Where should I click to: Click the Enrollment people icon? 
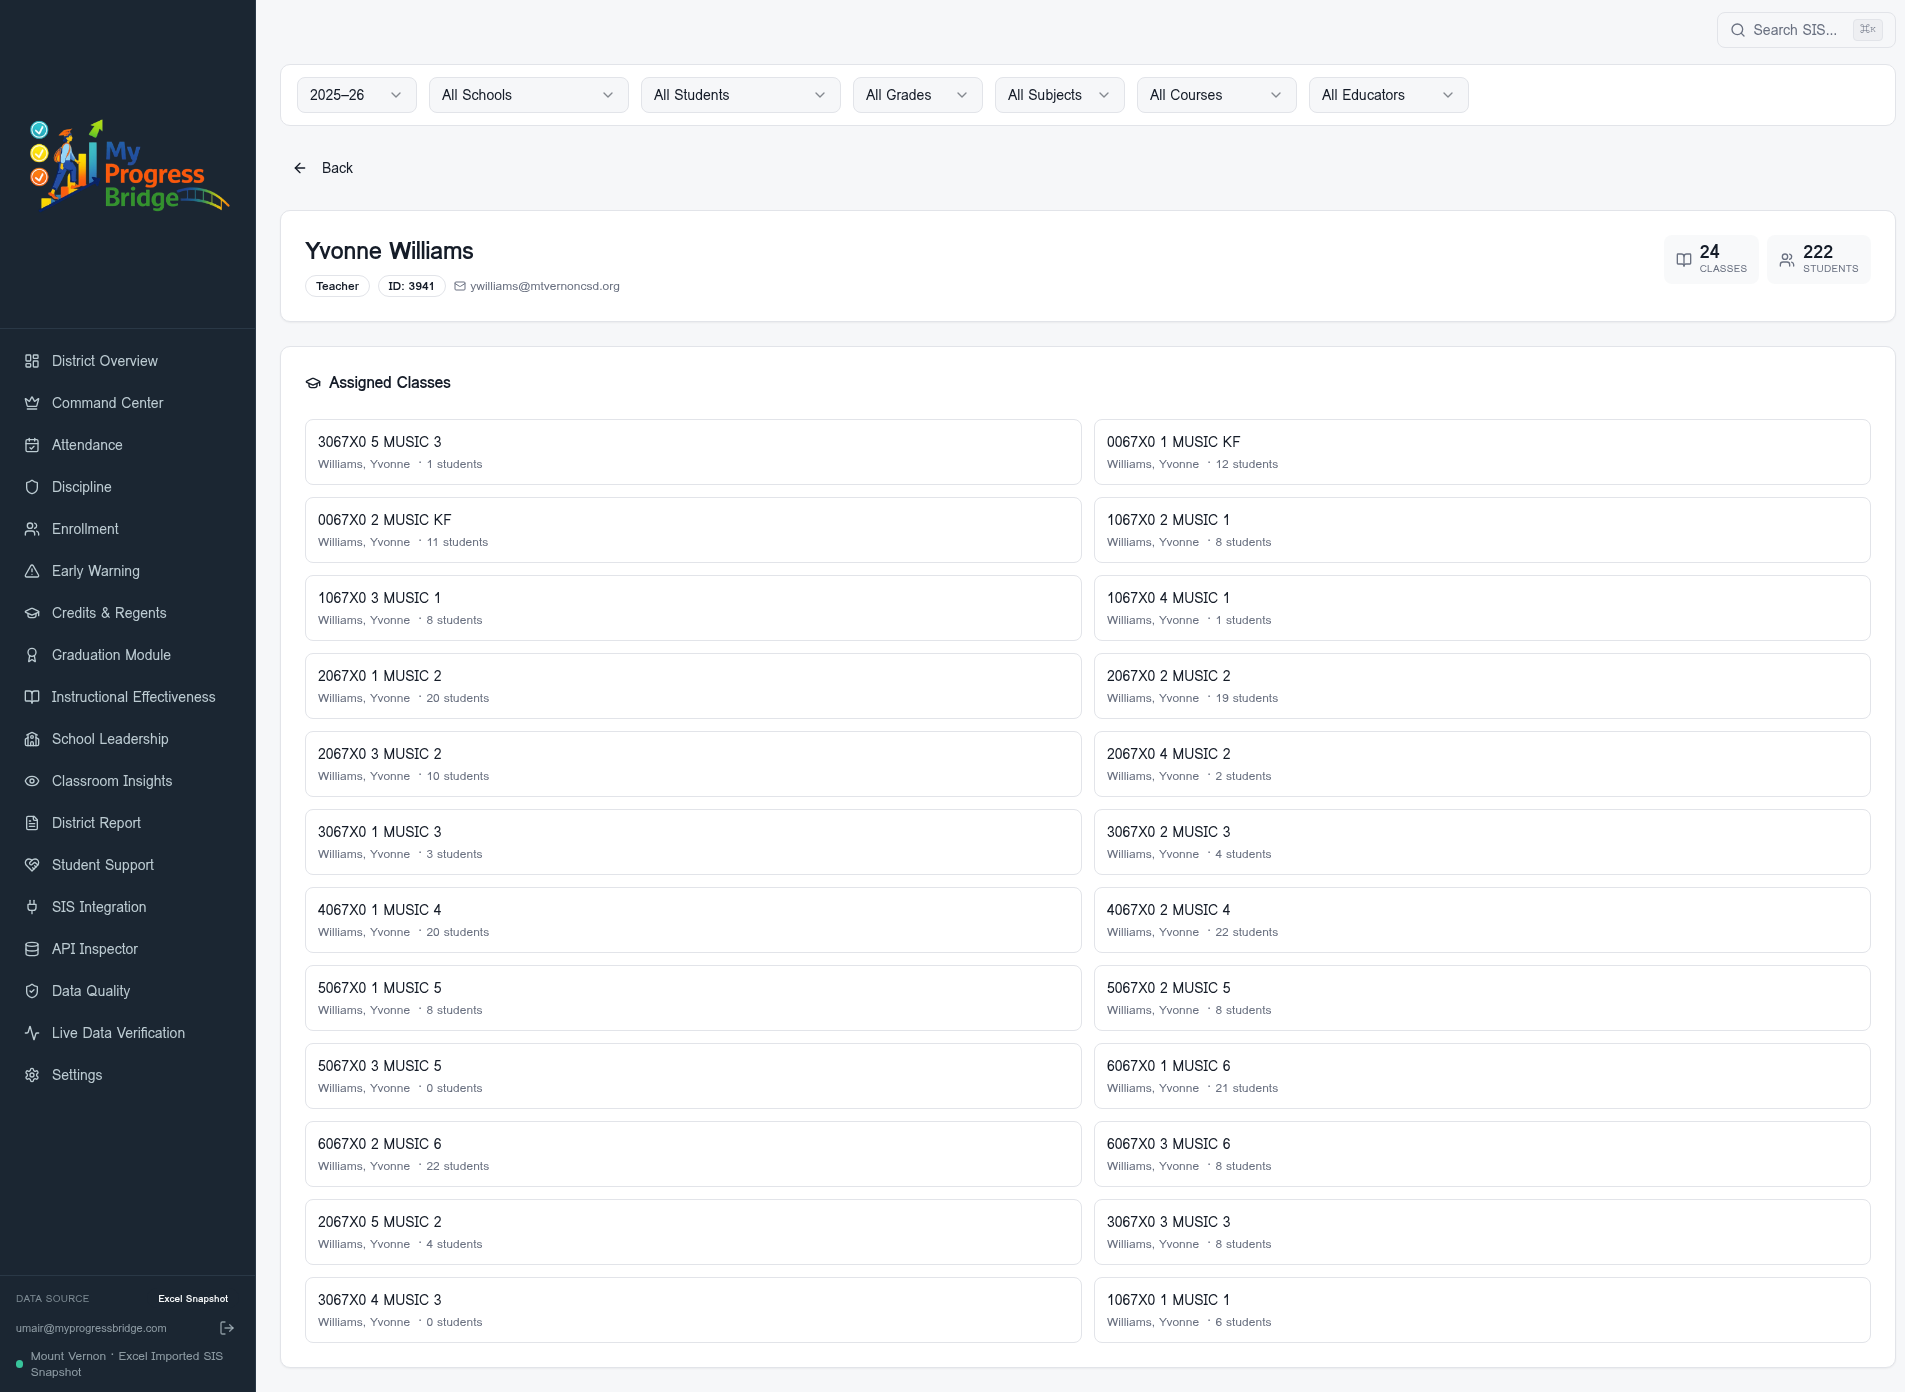[32, 529]
